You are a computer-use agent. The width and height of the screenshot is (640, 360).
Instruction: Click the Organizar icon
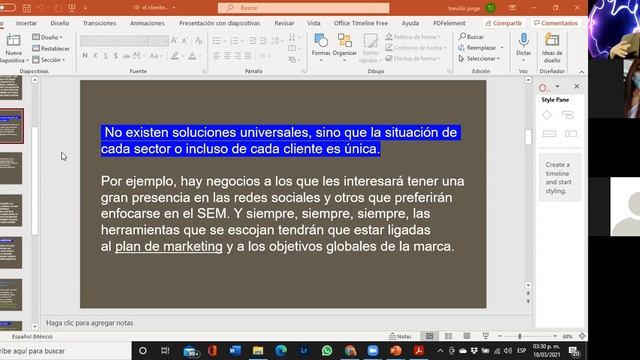344,41
